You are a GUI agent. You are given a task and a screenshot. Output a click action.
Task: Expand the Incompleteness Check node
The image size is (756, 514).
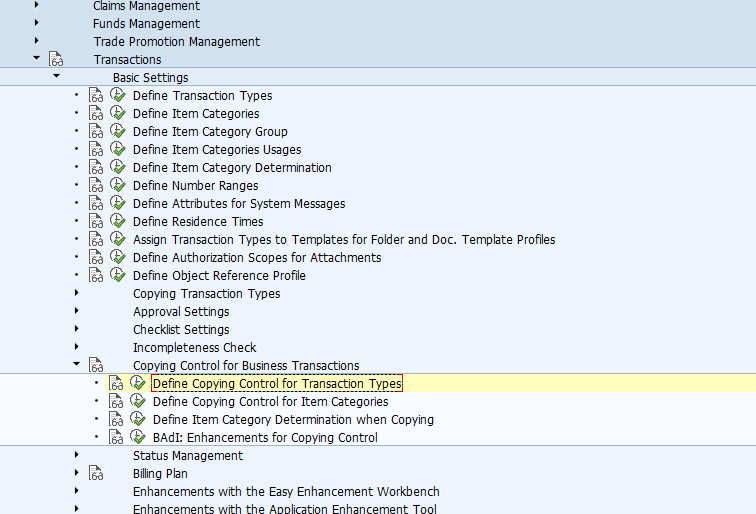[x=76, y=347]
